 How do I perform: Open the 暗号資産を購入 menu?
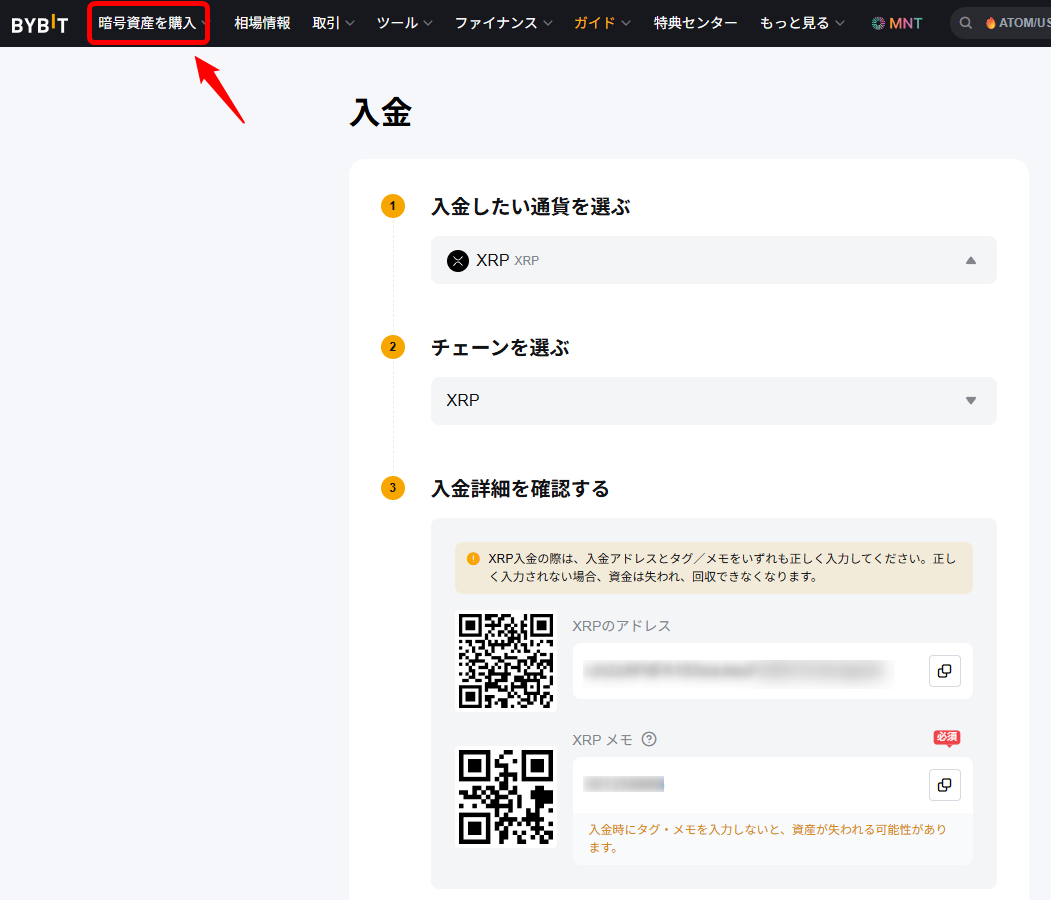tap(148, 23)
